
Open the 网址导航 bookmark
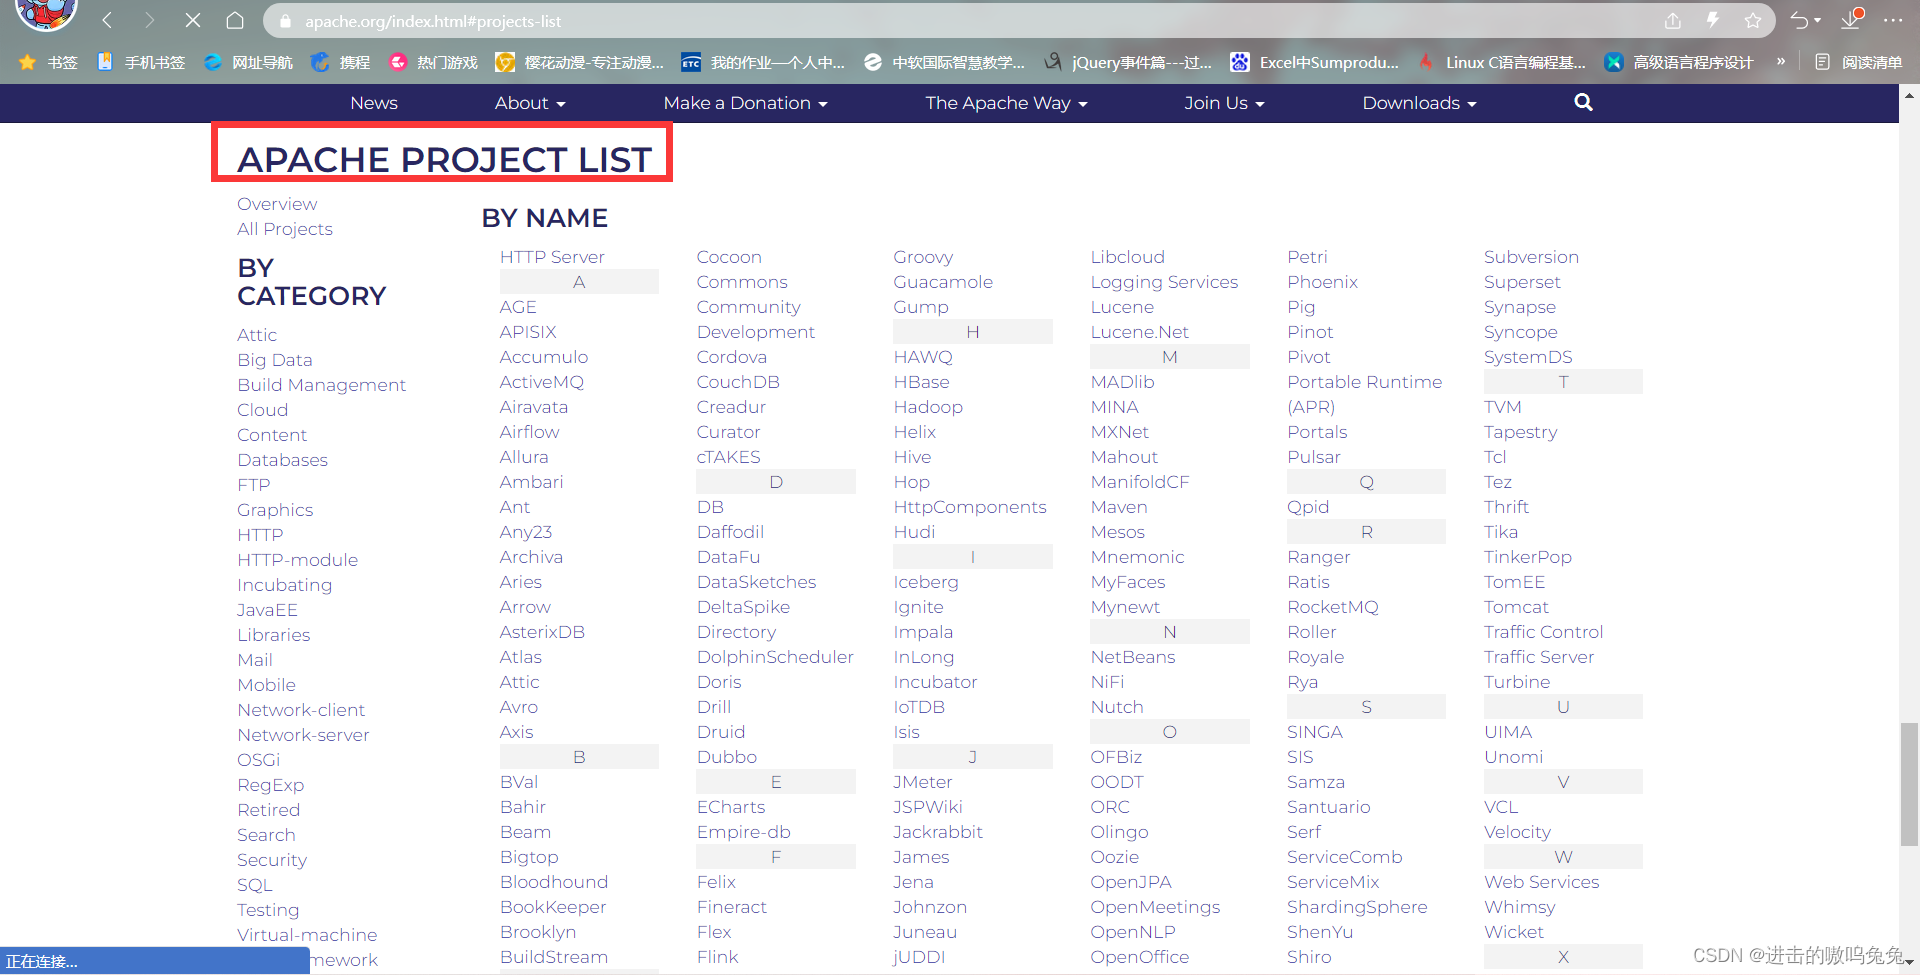(x=248, y=62)
